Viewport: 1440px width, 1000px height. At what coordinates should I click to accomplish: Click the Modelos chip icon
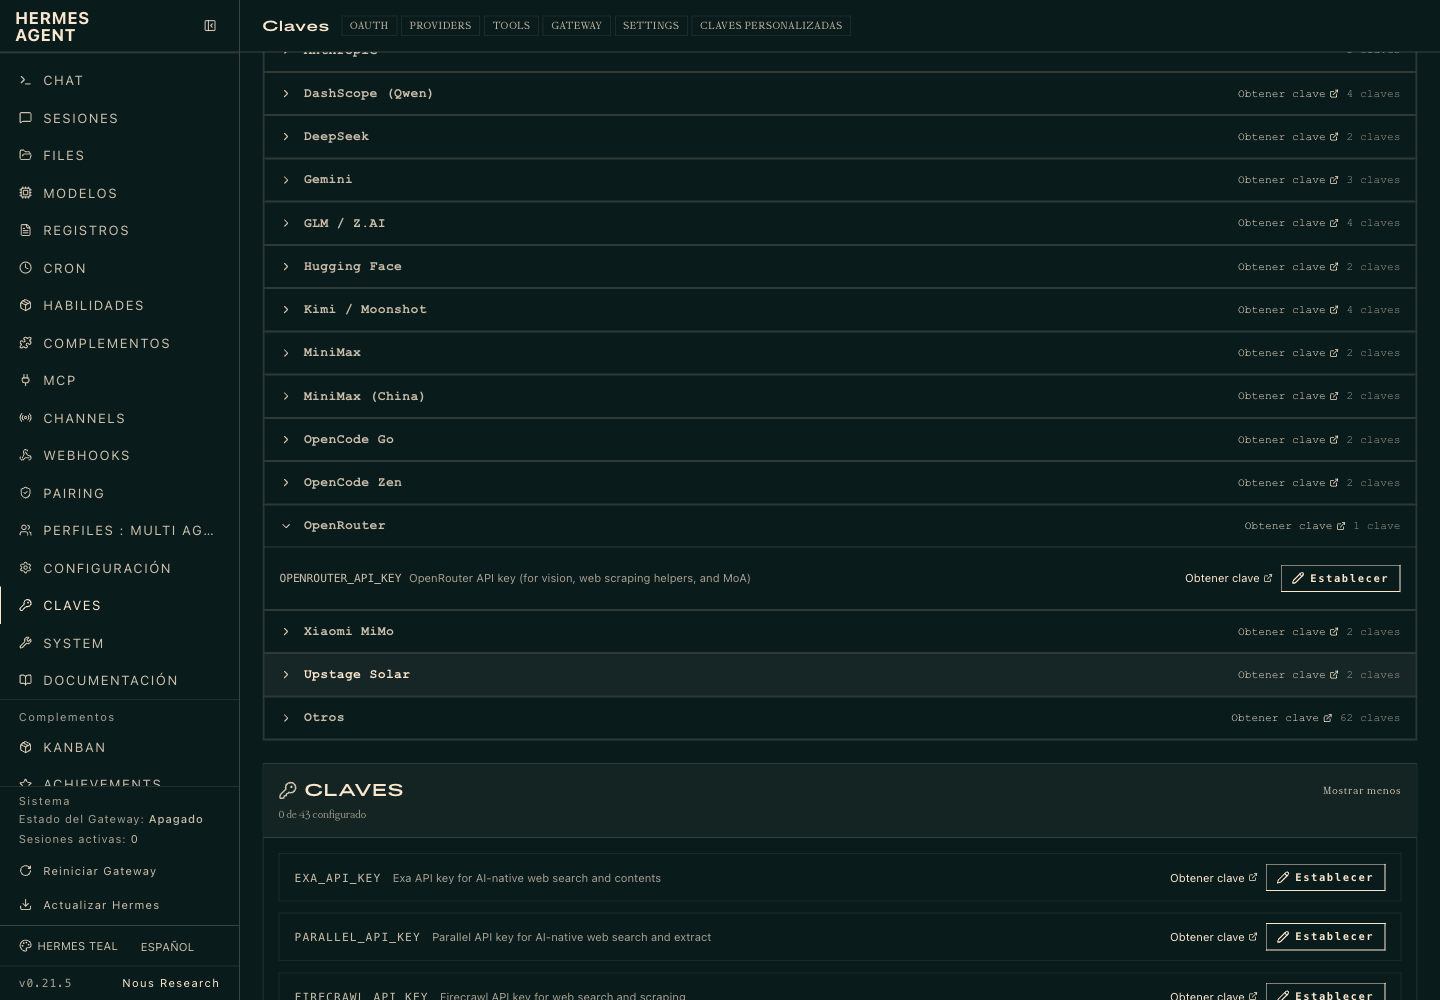point(26,193)
